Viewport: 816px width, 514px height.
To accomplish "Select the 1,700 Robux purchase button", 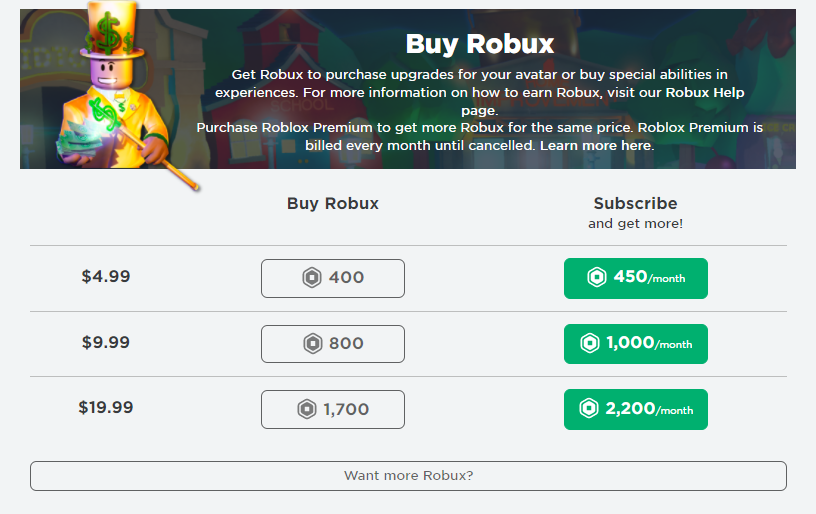I will click(333, 409).
